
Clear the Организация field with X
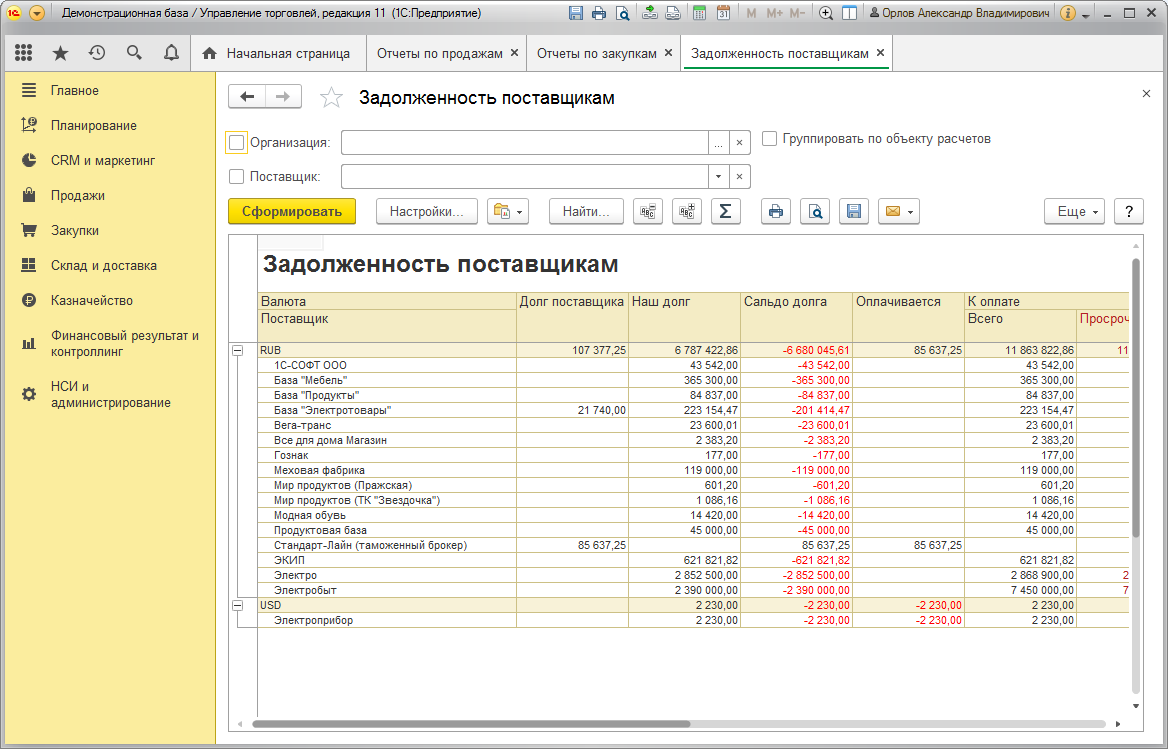(x=739, y=142)
